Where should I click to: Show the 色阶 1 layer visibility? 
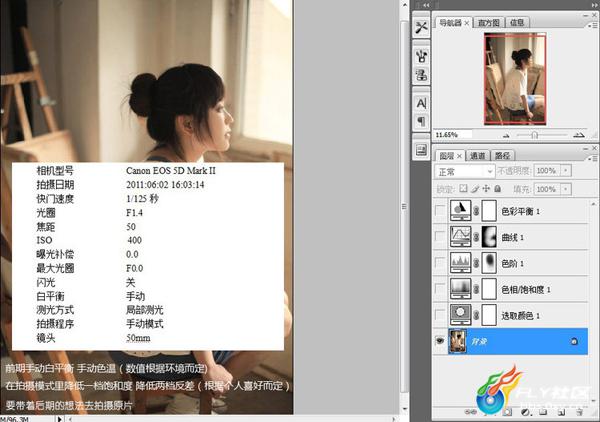pyautogui.click(x=440, y=263)
